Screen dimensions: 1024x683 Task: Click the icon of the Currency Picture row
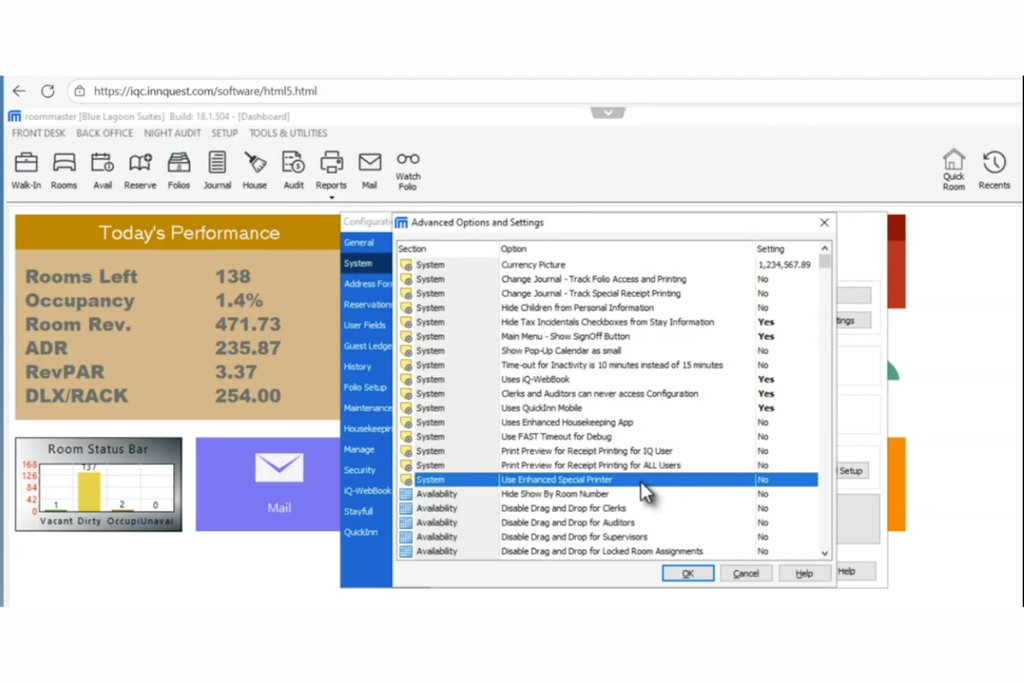click(406, 264)
